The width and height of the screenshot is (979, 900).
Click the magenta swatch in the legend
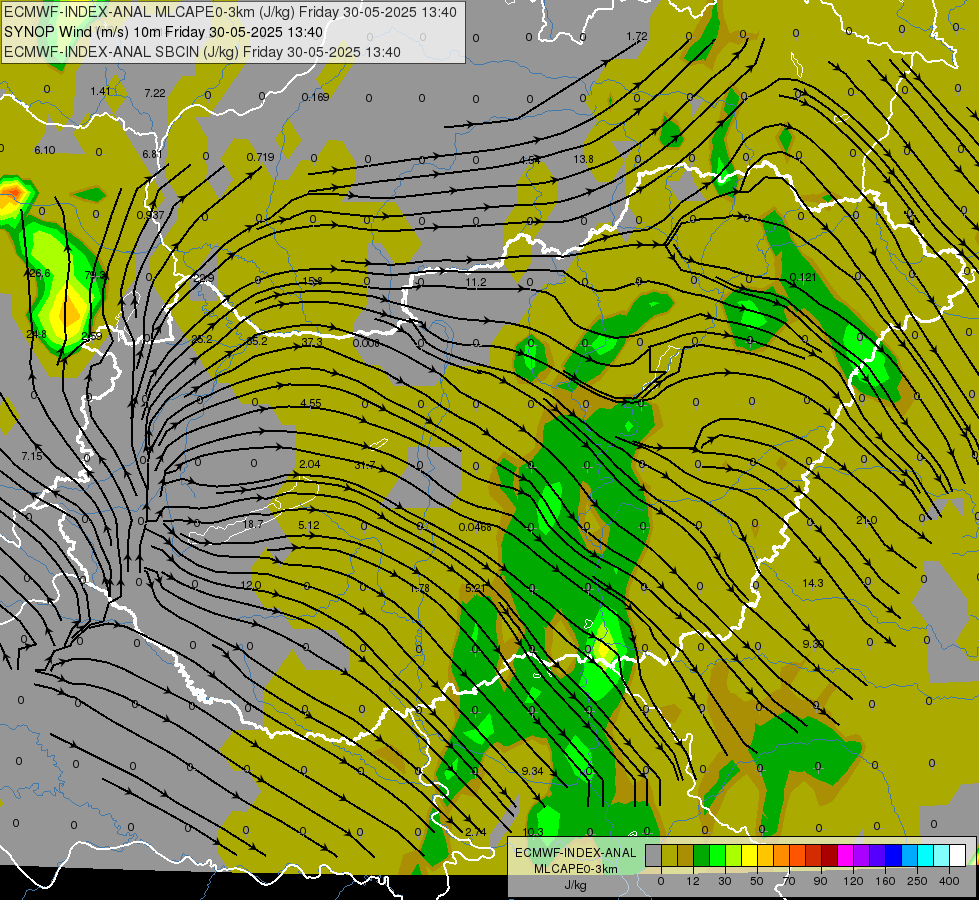(845, 855)
